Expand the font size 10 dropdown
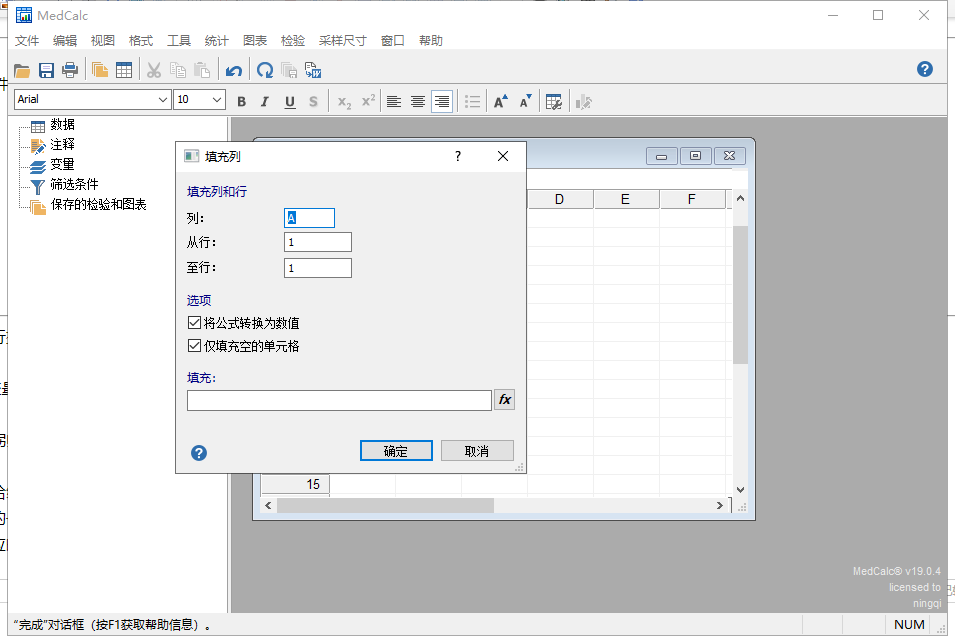 click(217, 100)
